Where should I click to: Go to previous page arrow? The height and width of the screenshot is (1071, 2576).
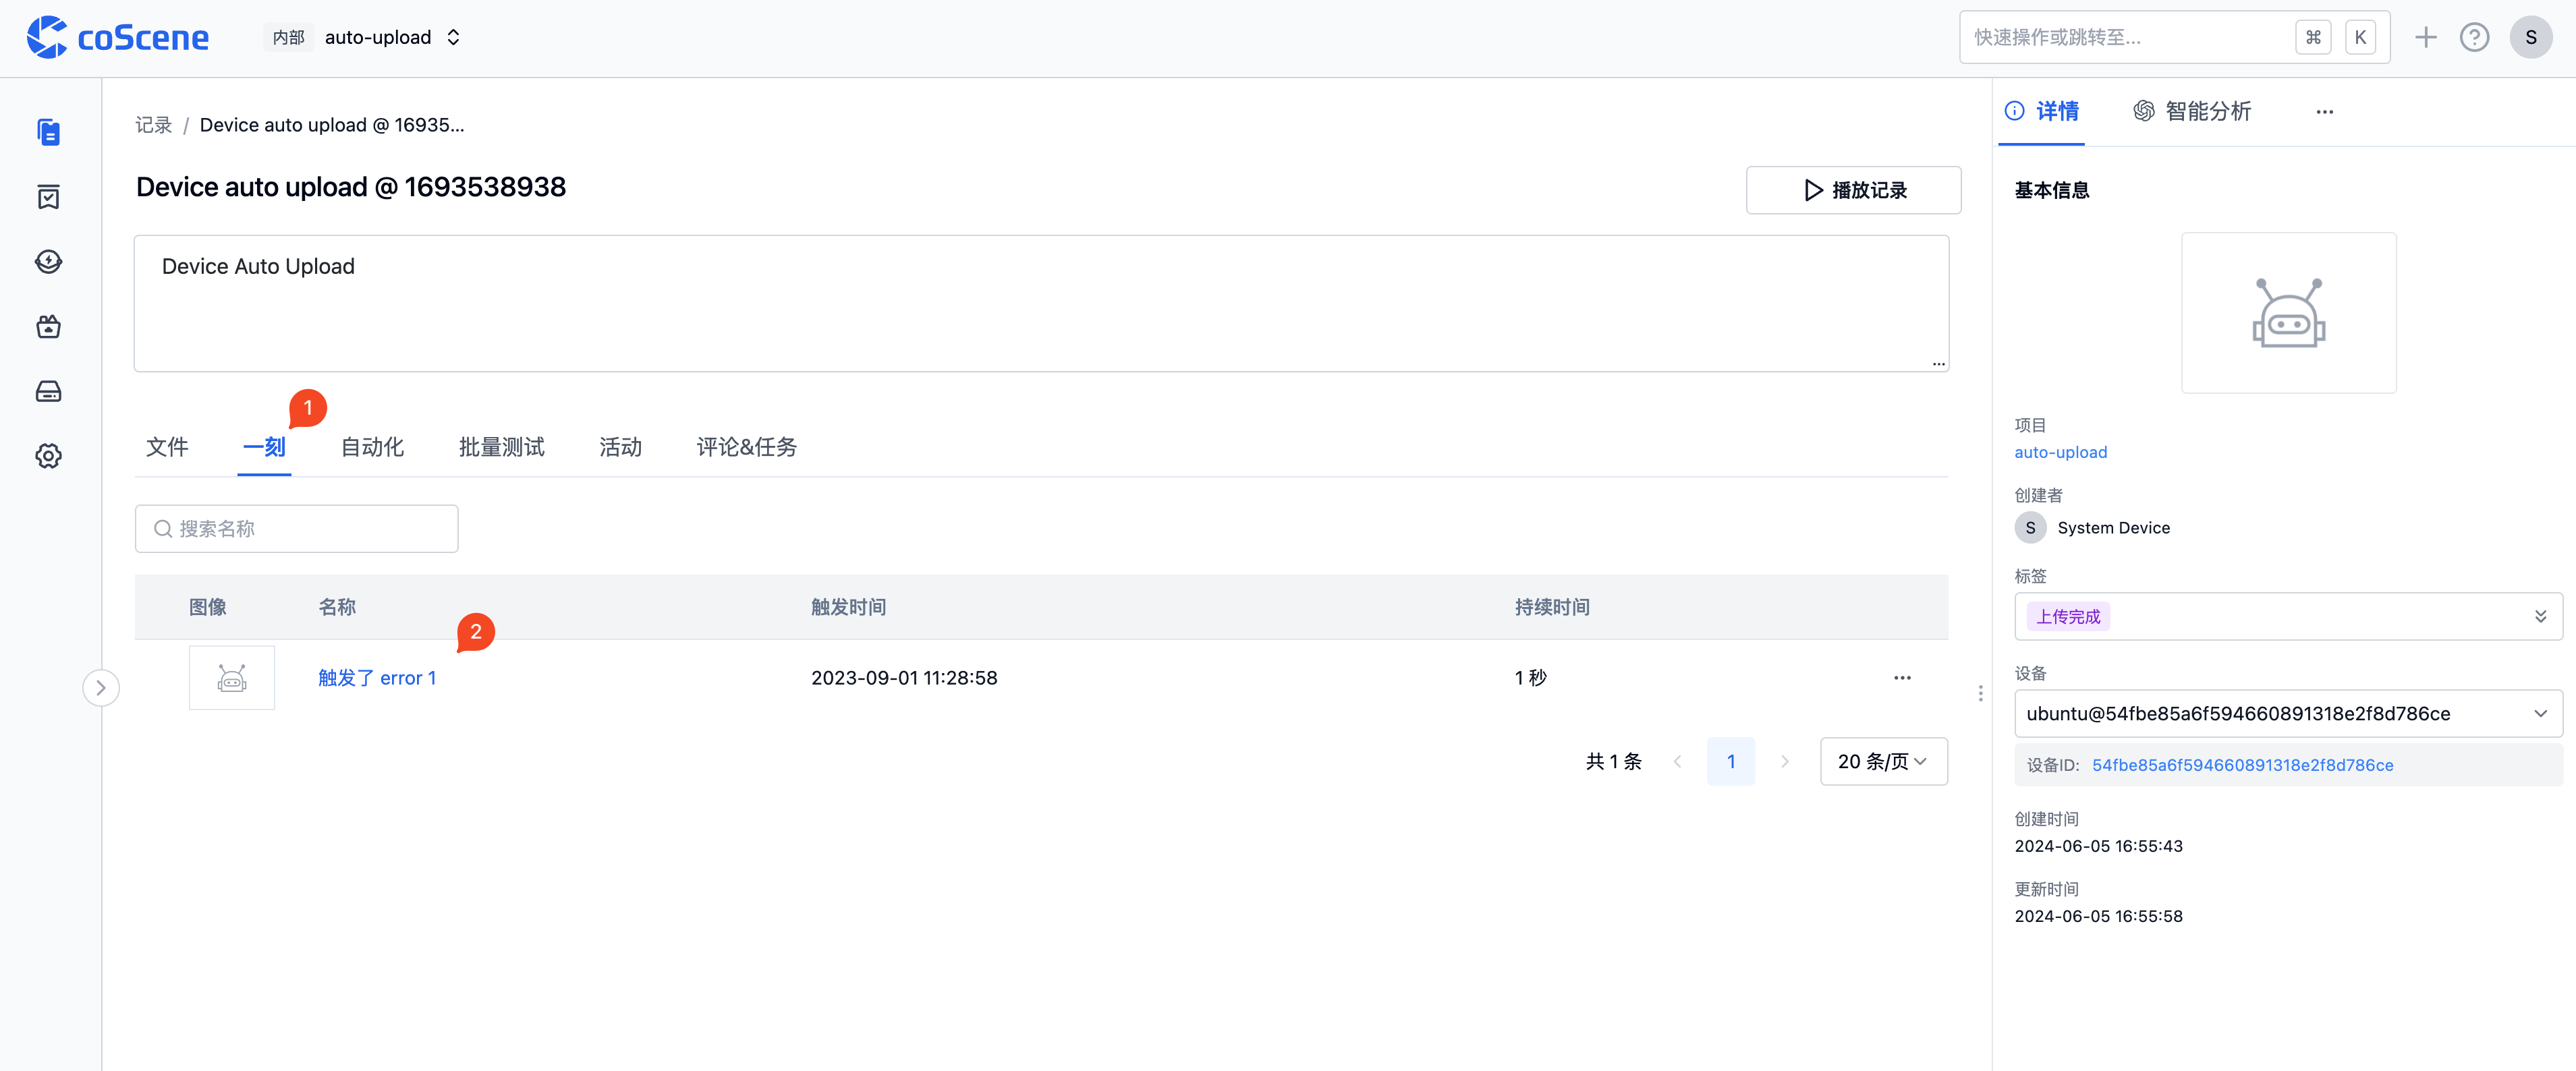(x=1677, y=762)
